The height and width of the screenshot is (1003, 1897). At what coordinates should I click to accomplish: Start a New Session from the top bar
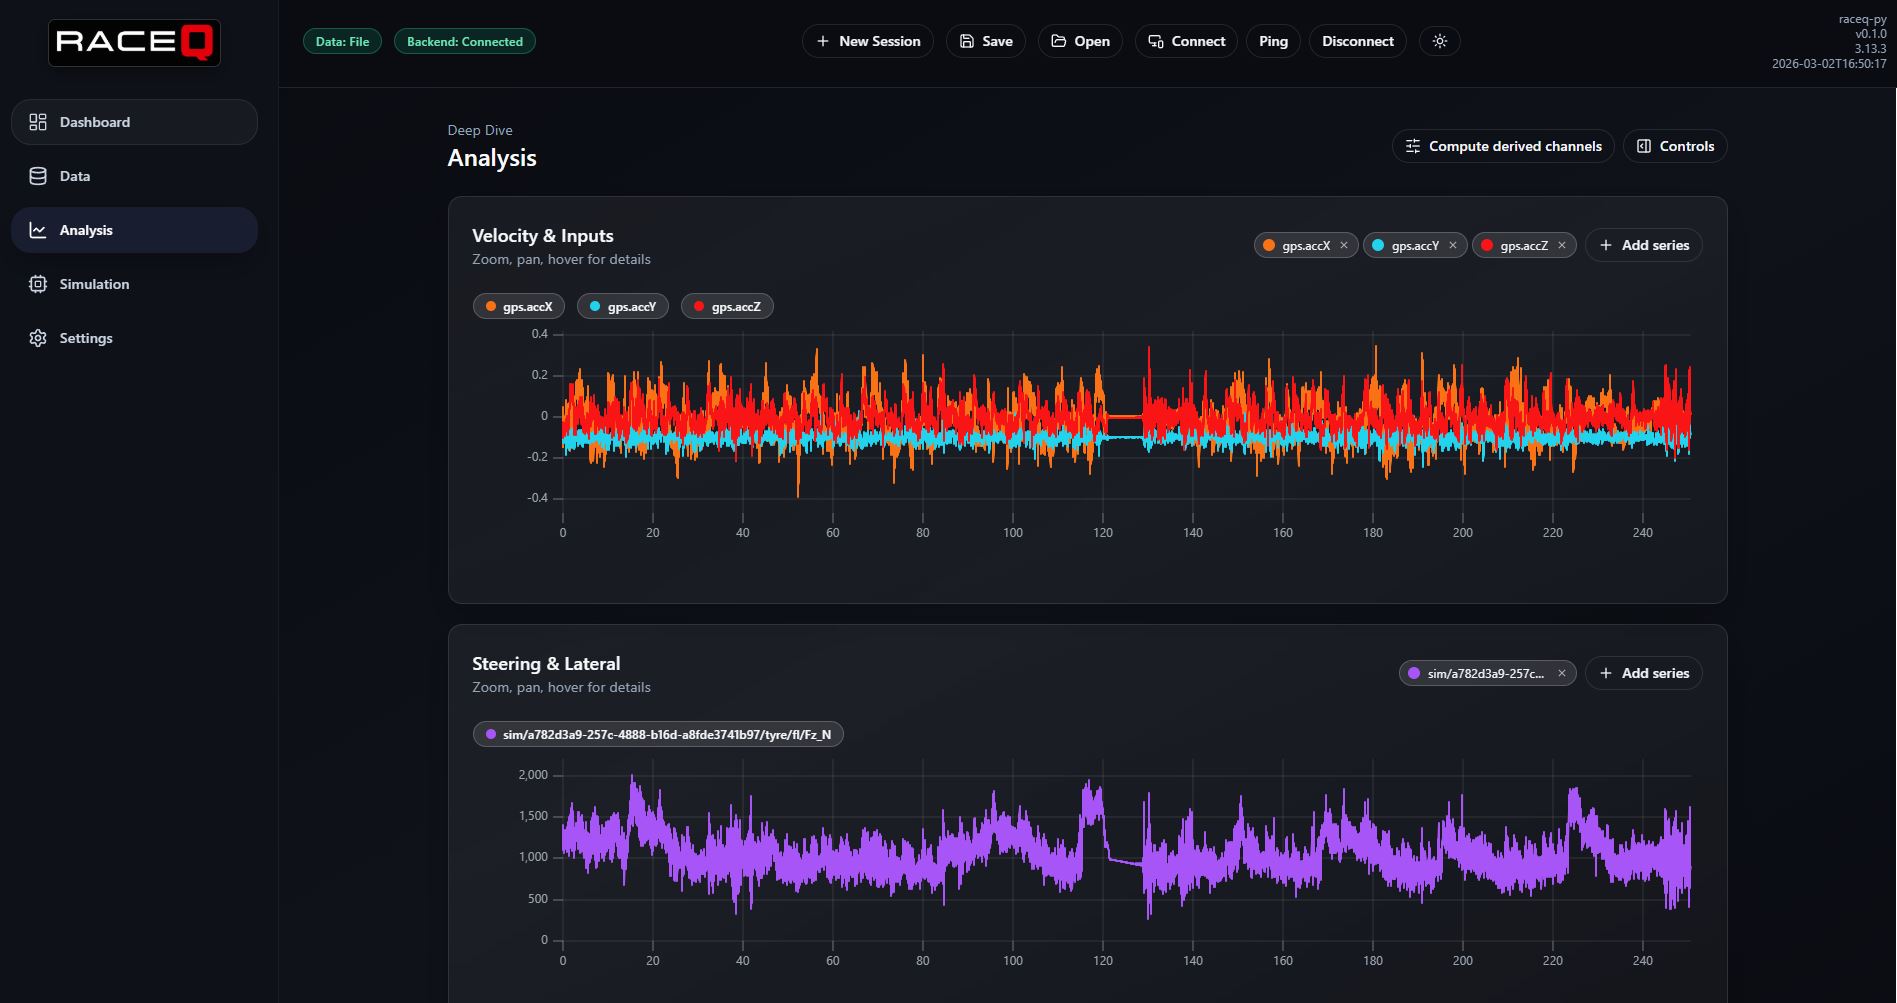coord(867,41)
